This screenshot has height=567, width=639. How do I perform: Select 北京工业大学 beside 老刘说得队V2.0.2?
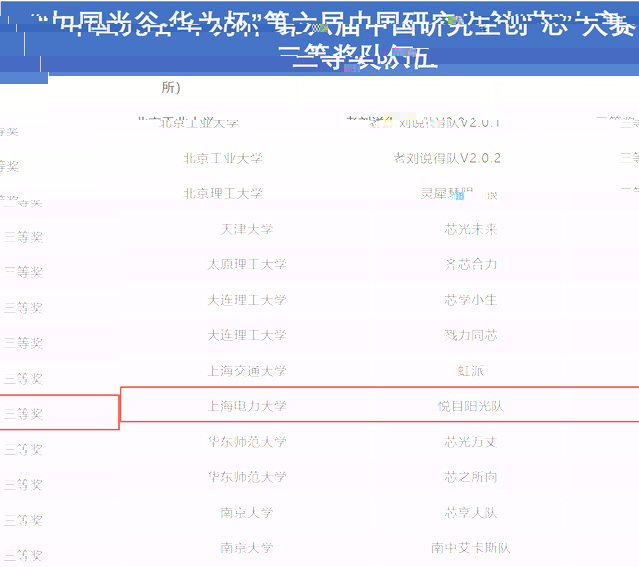[x=223, y=158]
